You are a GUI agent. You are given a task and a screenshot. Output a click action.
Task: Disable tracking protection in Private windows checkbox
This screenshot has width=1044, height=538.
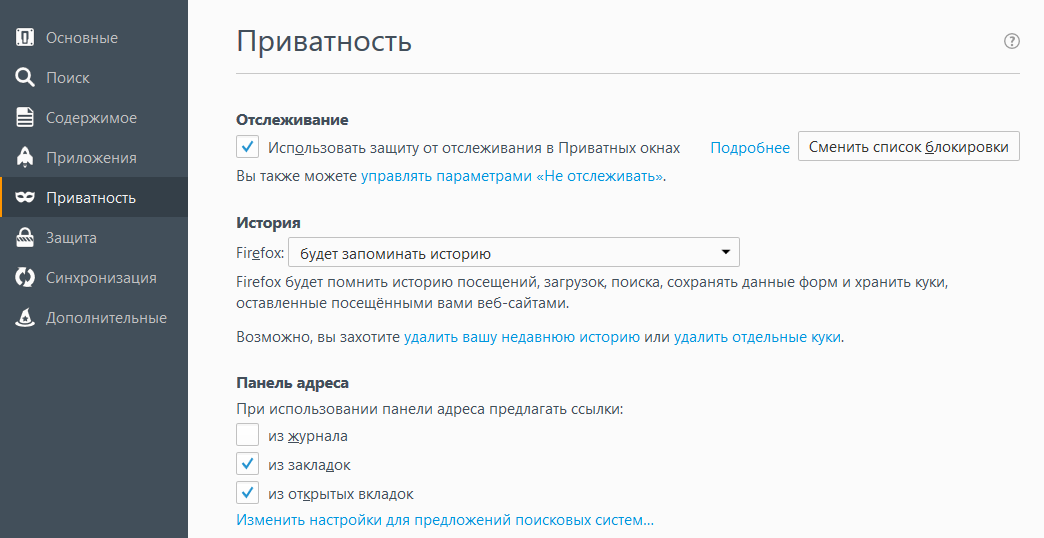[x=247, y=146]
